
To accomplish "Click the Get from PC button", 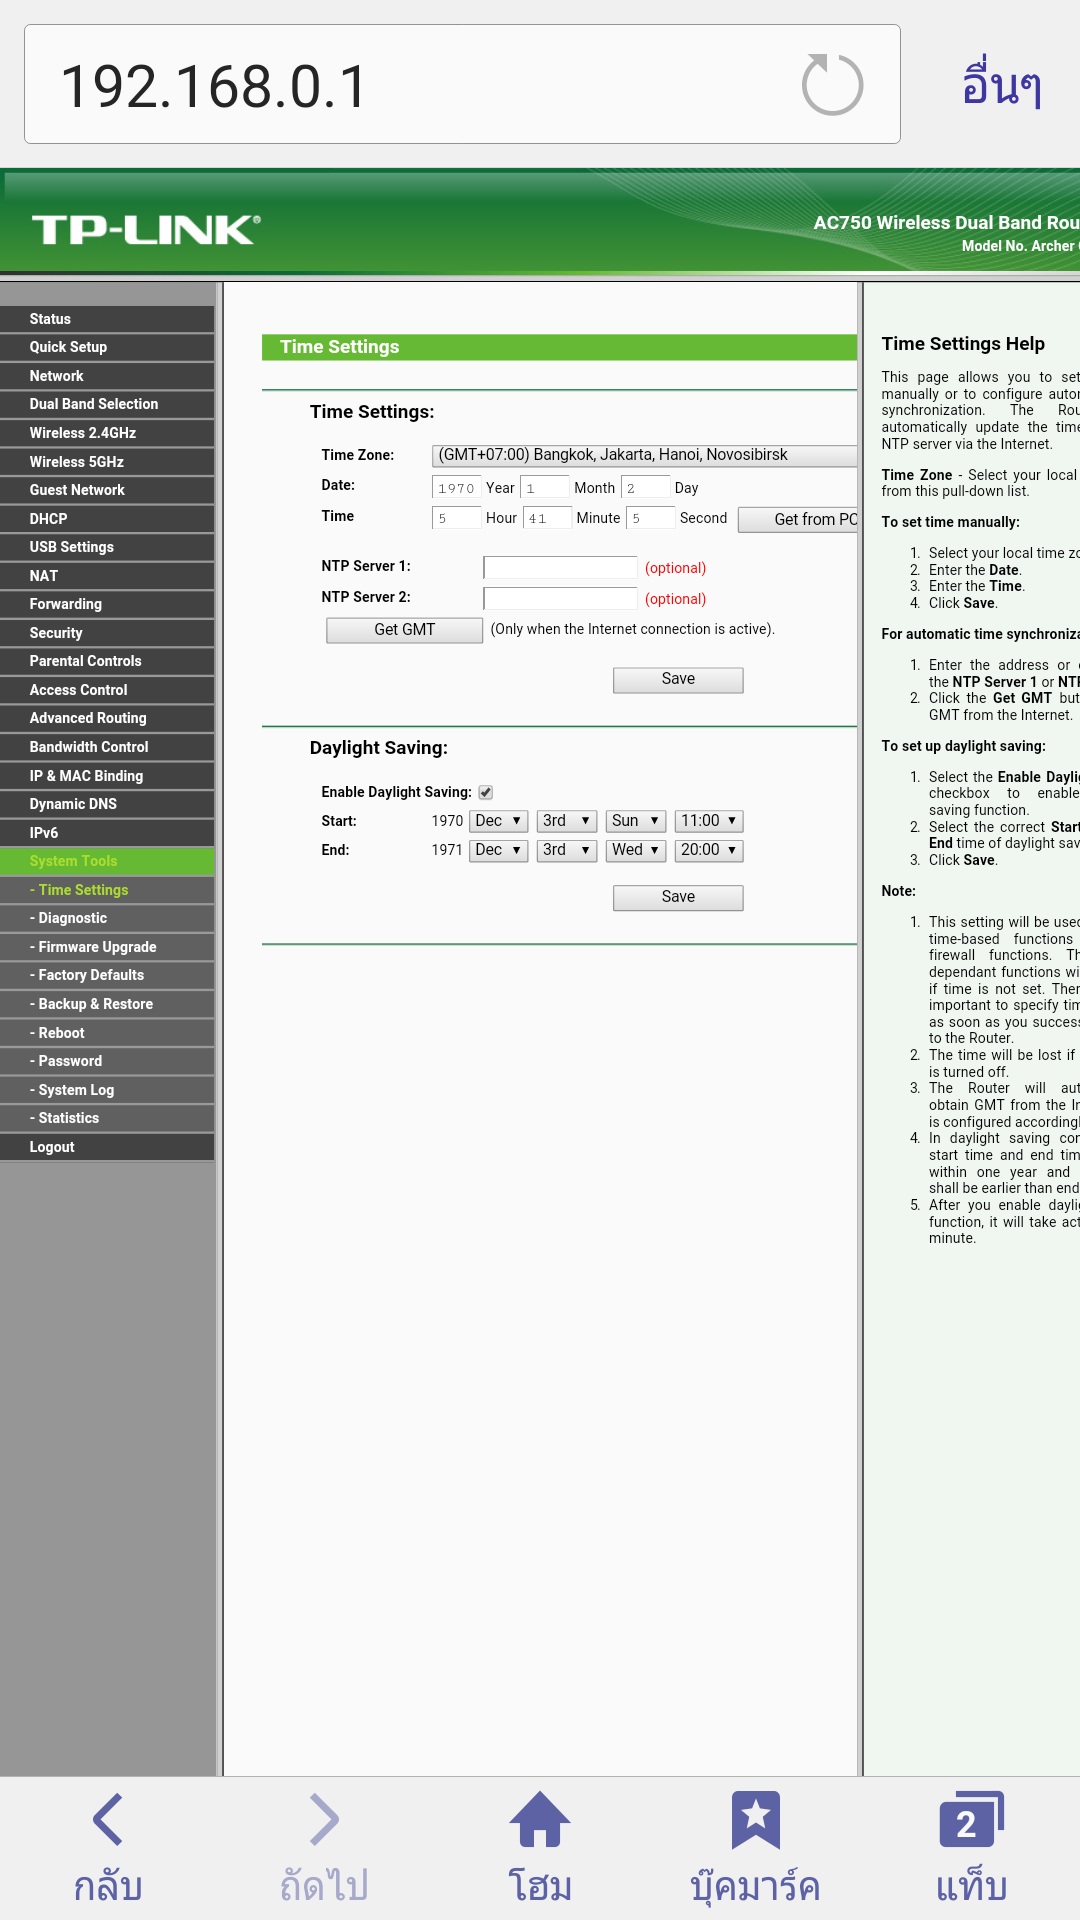I will [798, 520].
